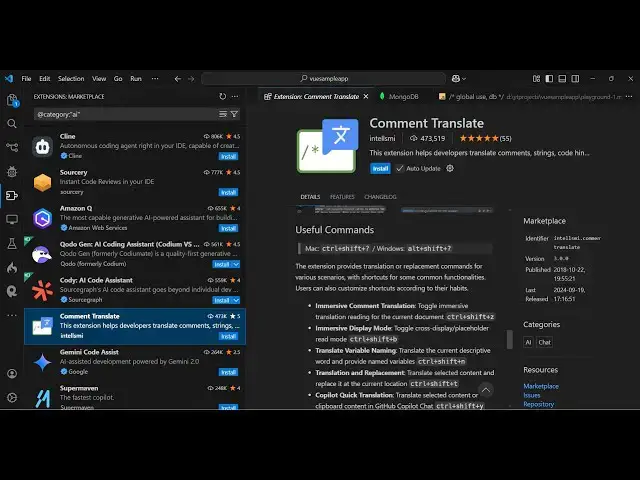Install Cody AI Code Assistant
Image resolution: width=640 pixels, height=480 pixels.
tap(222, 300)
